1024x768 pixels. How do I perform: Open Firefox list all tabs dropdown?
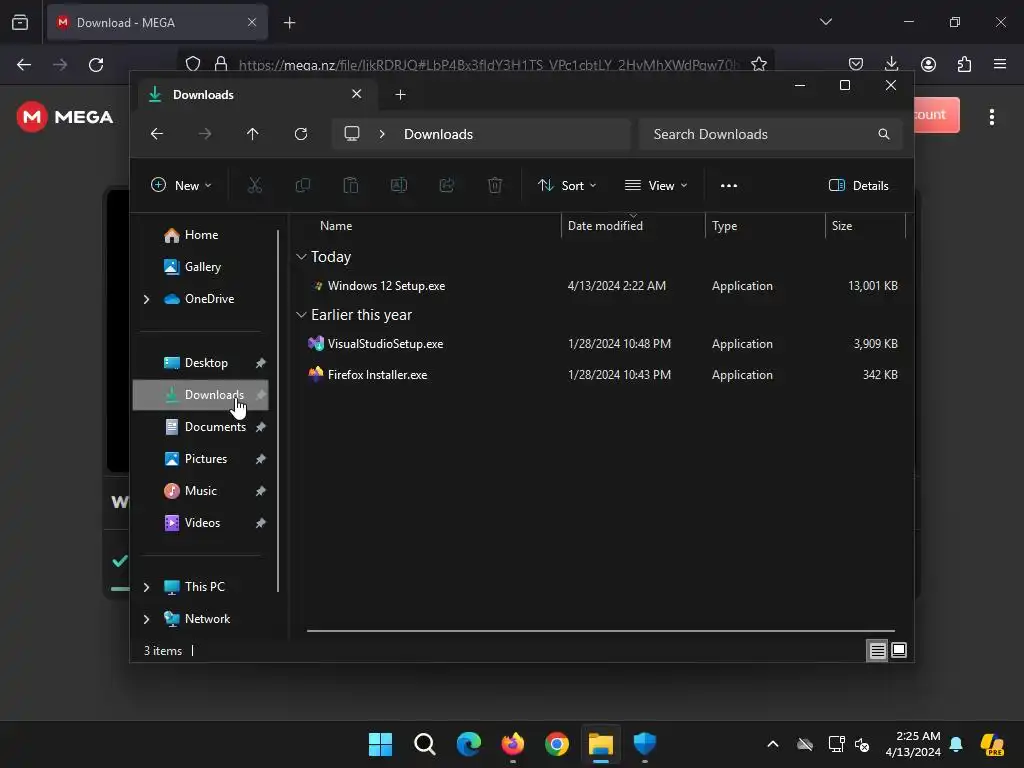(826, 22)
